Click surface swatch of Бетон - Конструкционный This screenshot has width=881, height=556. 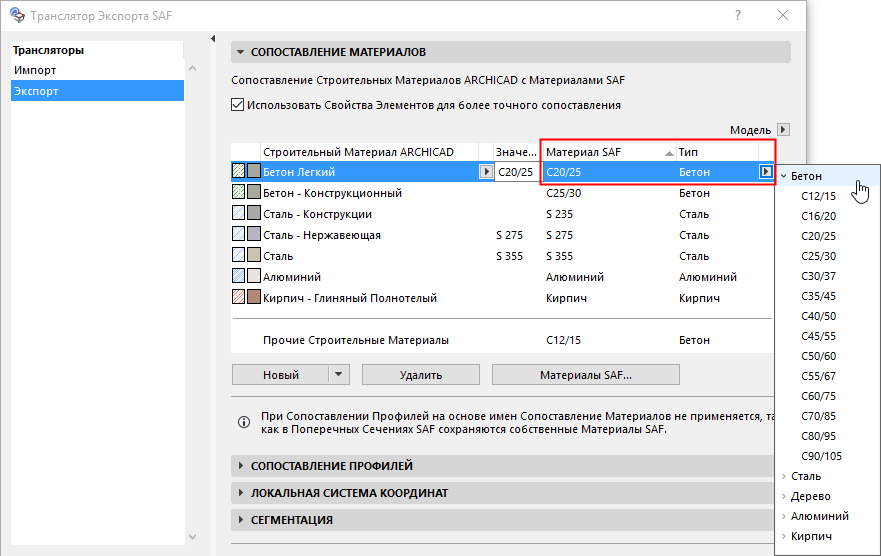point(254,193)
